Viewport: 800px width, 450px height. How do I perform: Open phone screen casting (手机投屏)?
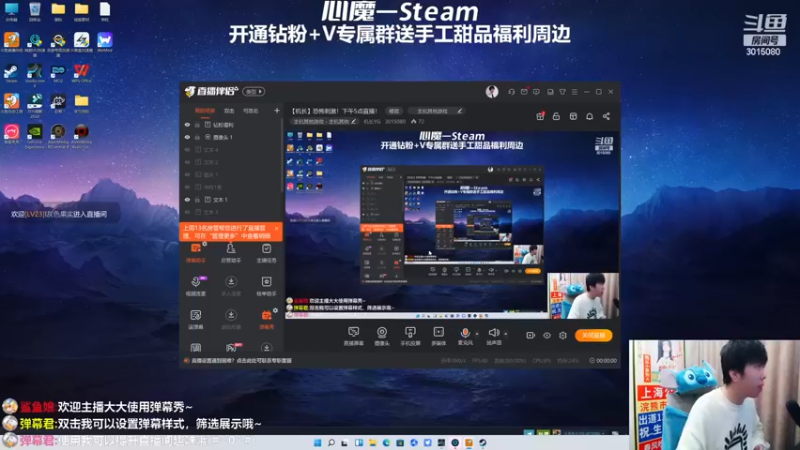(x=410, y=336)
